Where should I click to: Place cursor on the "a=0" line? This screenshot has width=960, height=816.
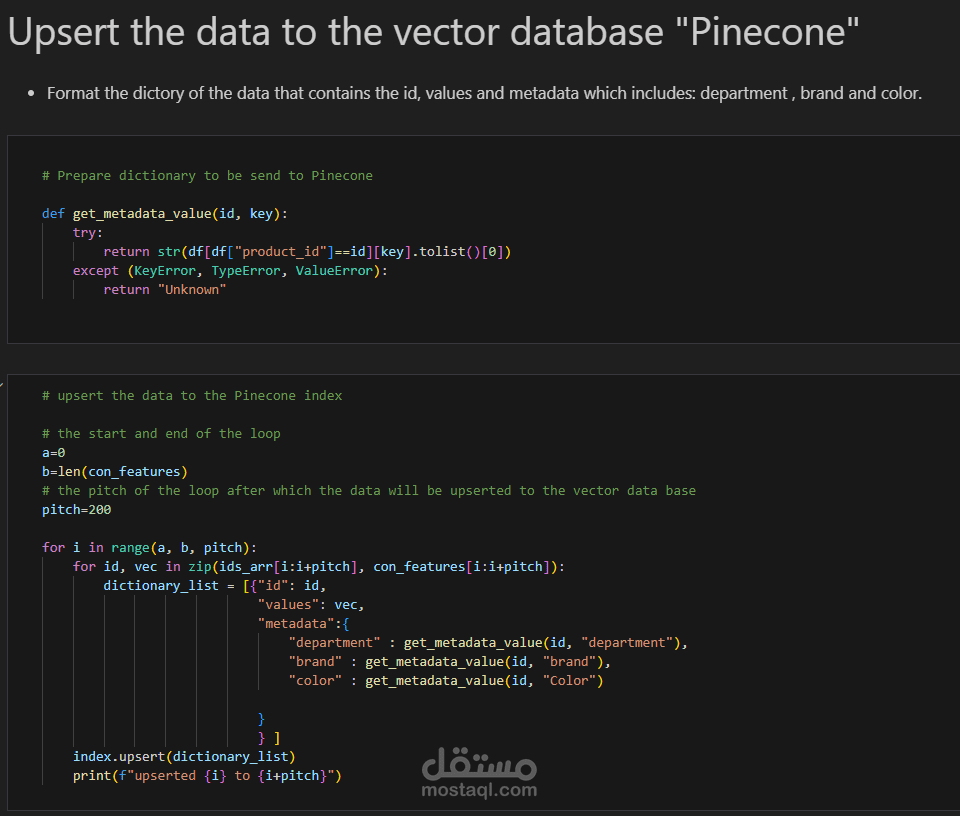click(x=54, y=453)
